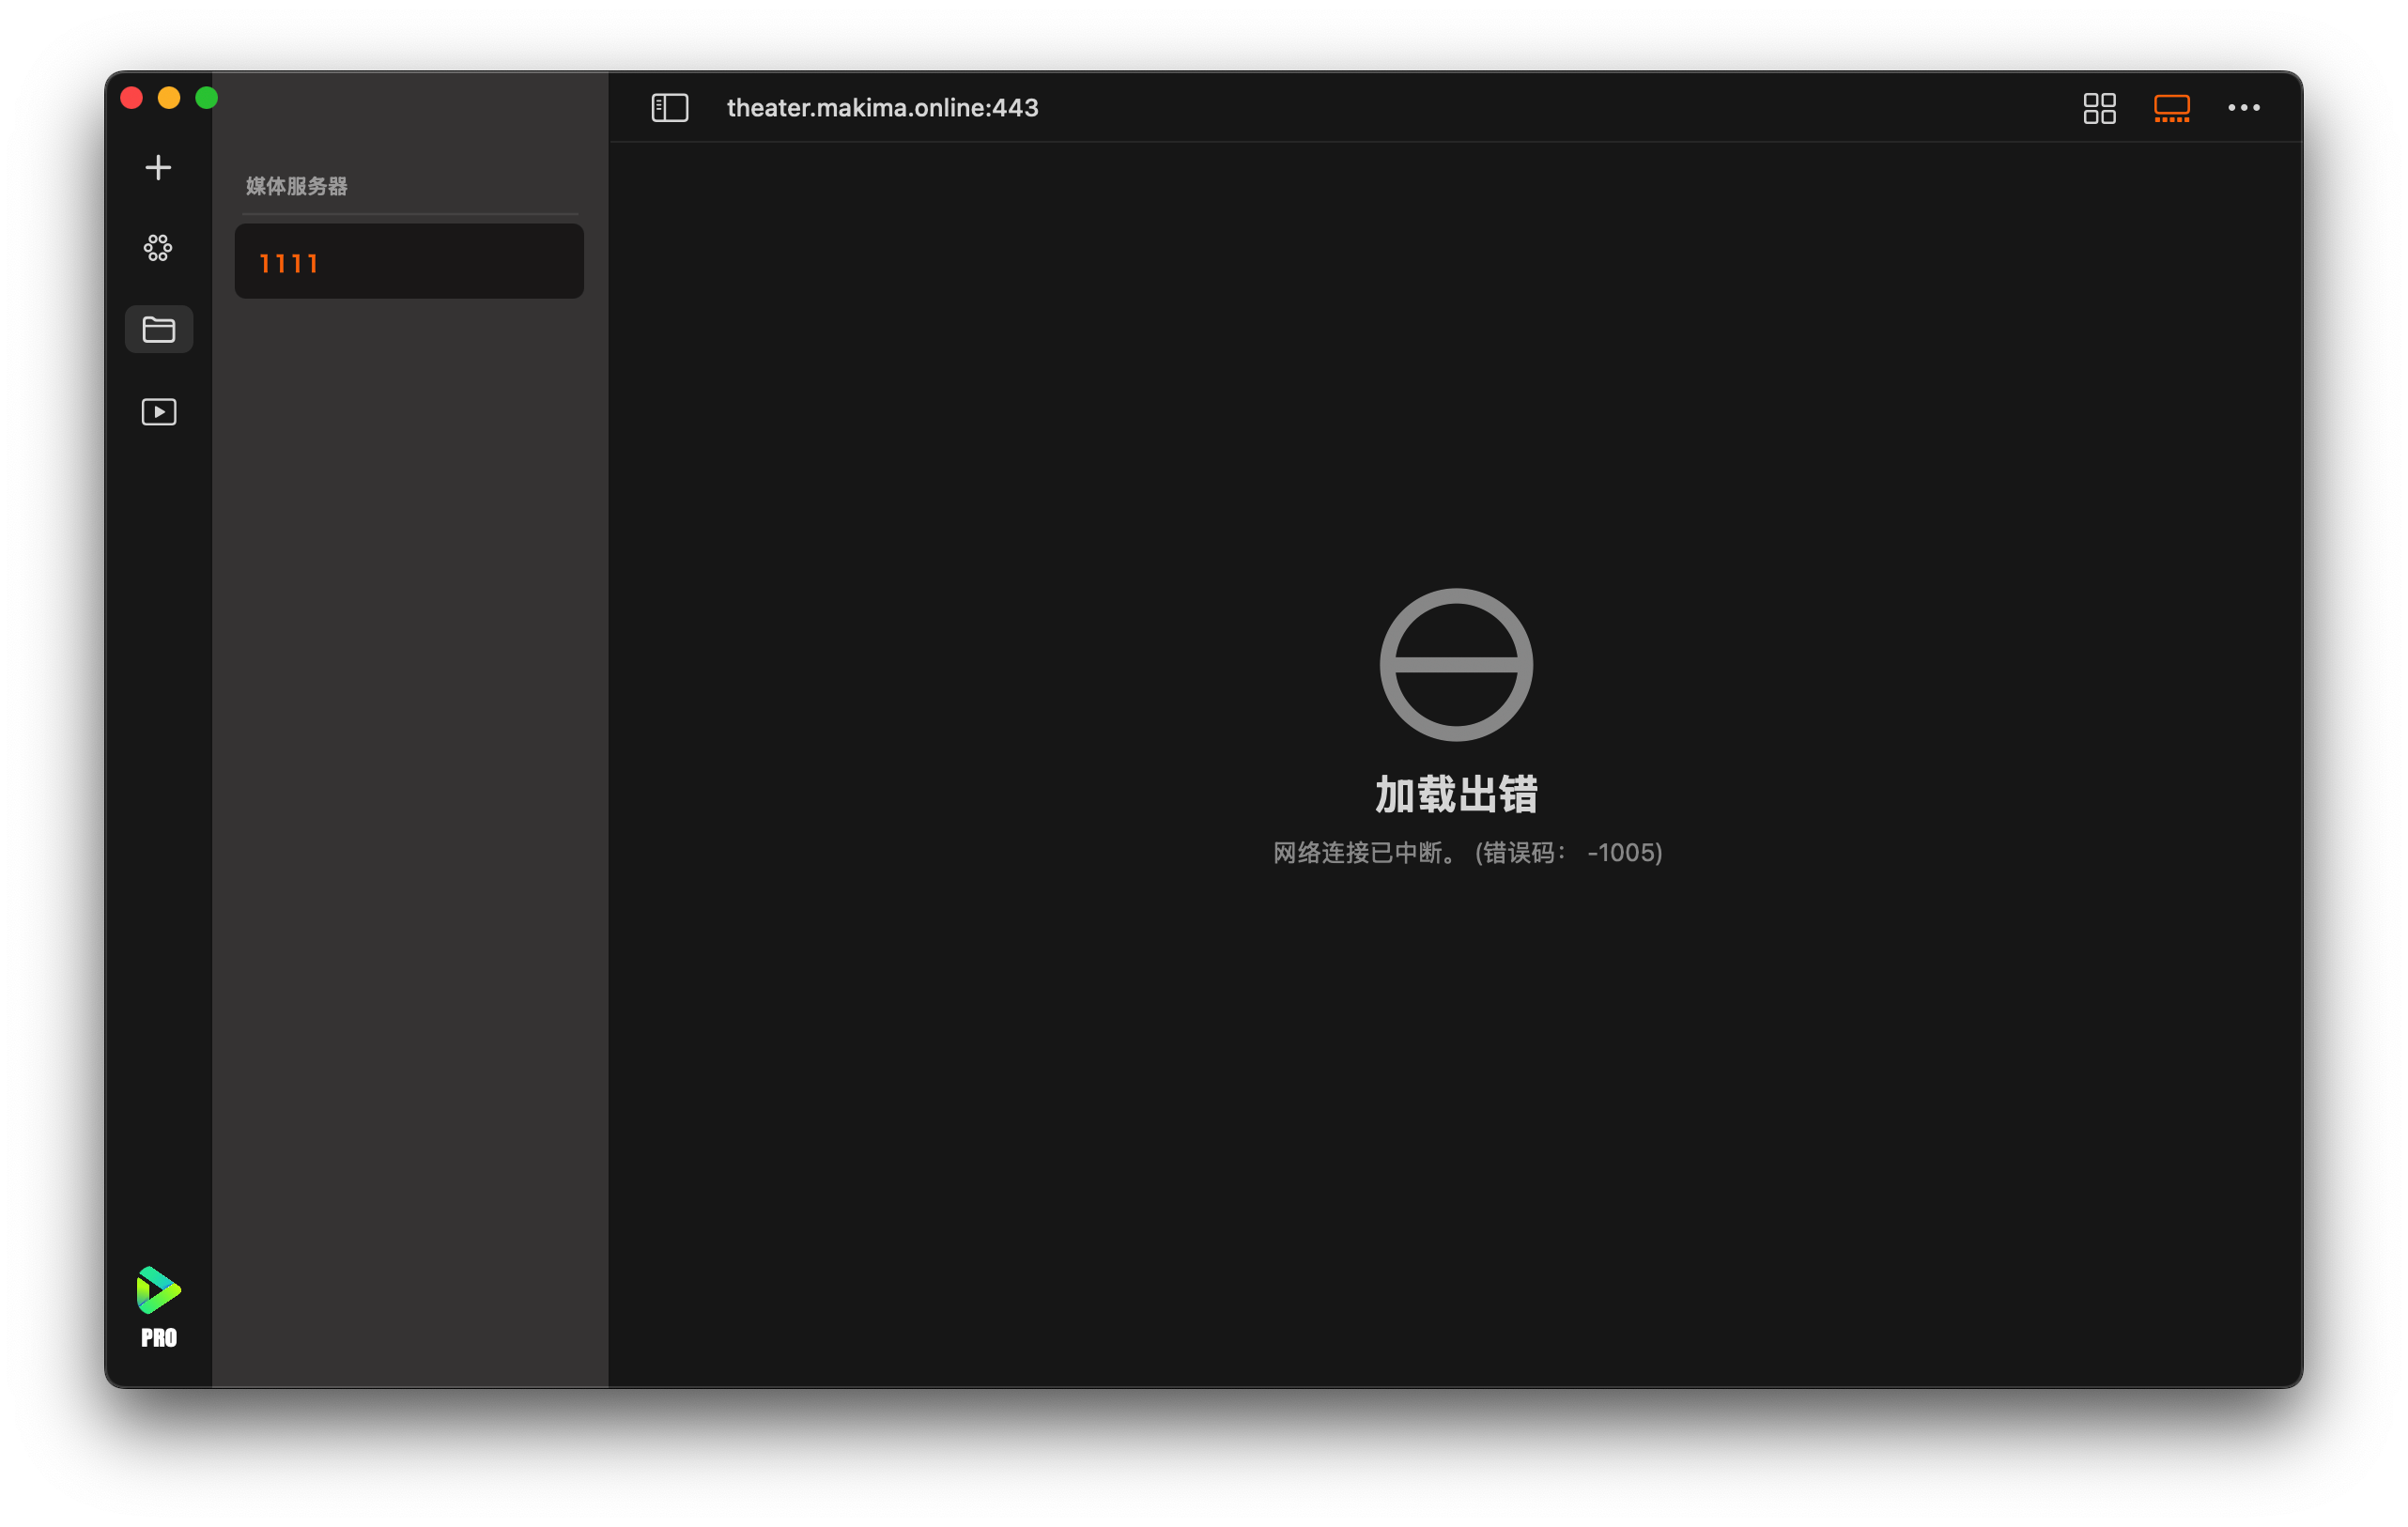Click the theater.makima.online:443 title
2408x1527 pixels.
click(882, 108)
